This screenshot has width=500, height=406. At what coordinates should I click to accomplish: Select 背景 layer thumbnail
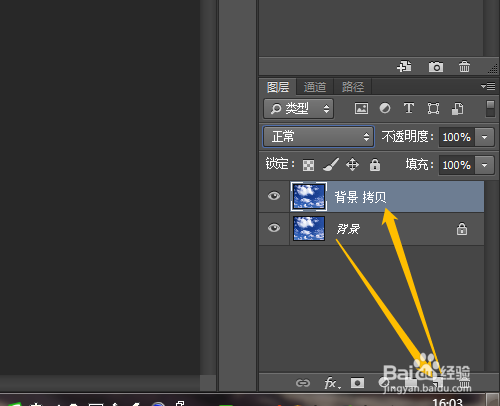tap(309, 228)
